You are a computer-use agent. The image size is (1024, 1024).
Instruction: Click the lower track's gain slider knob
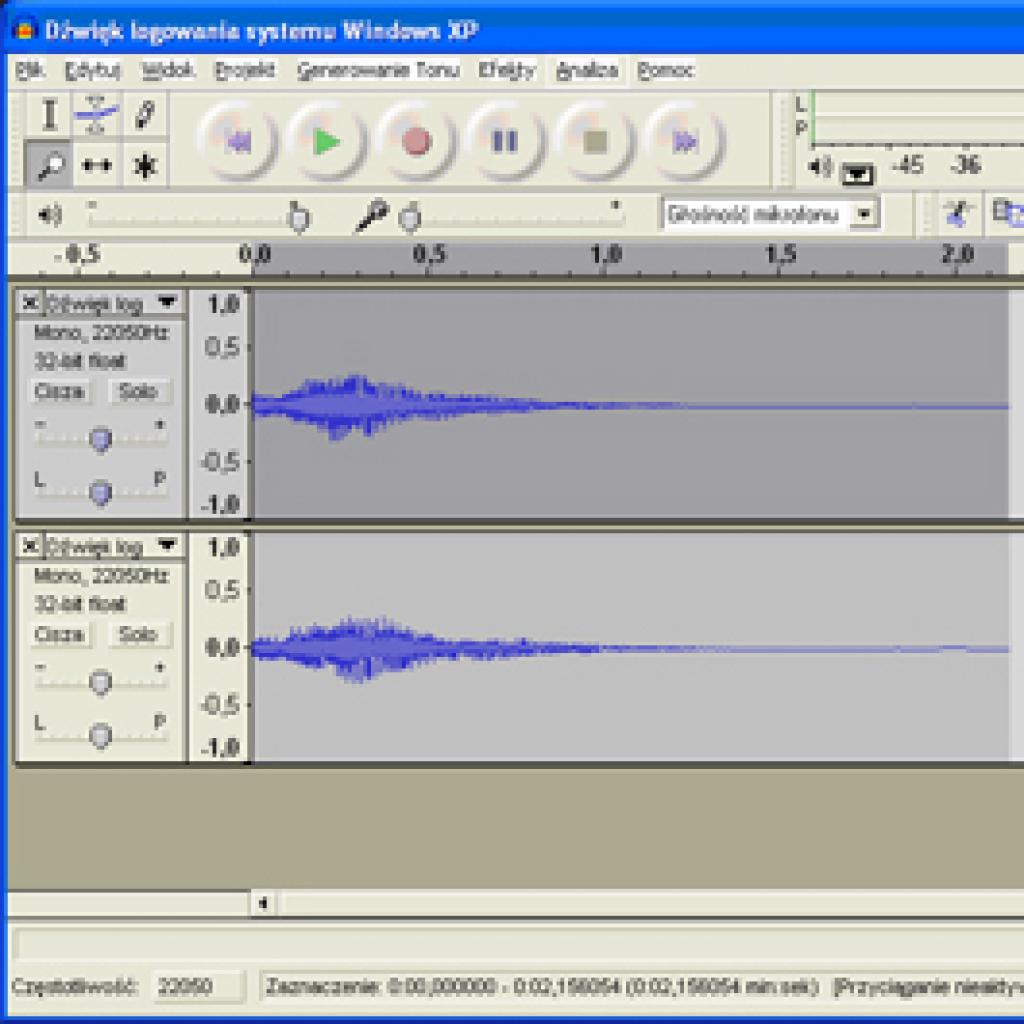[100, 682]
